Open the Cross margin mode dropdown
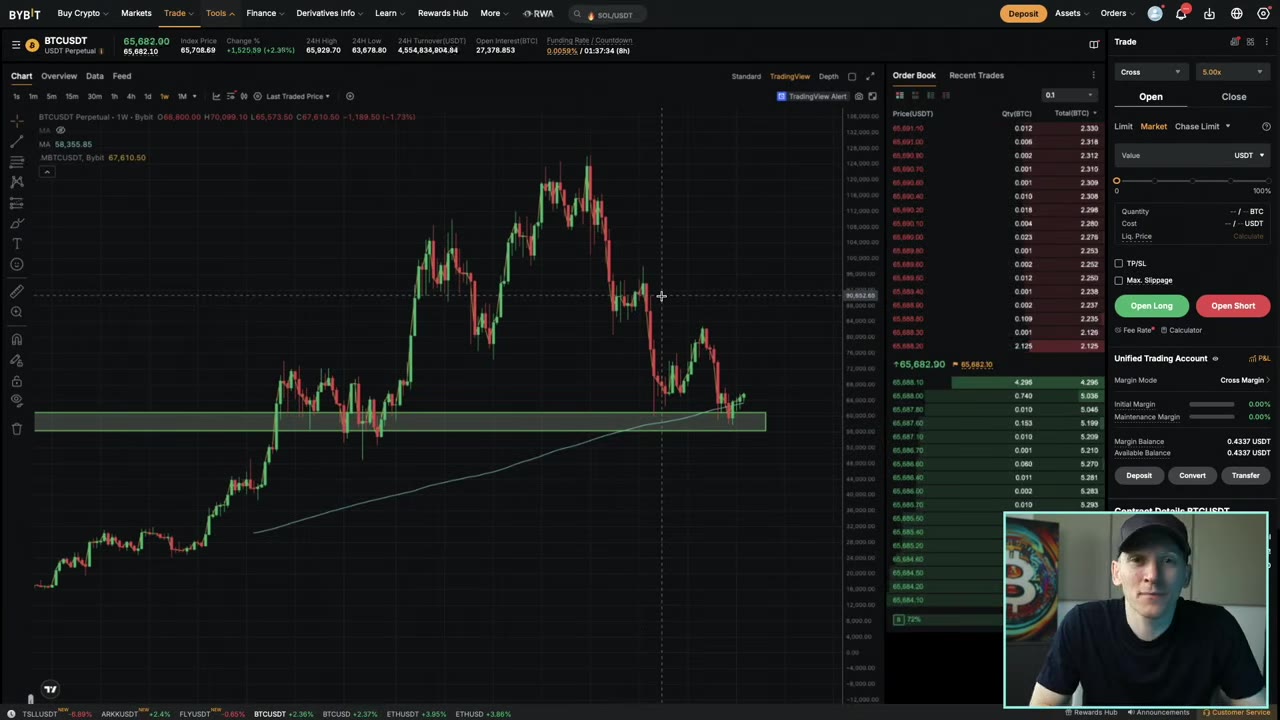The image size is (1280, 720). coord(1150,72)
